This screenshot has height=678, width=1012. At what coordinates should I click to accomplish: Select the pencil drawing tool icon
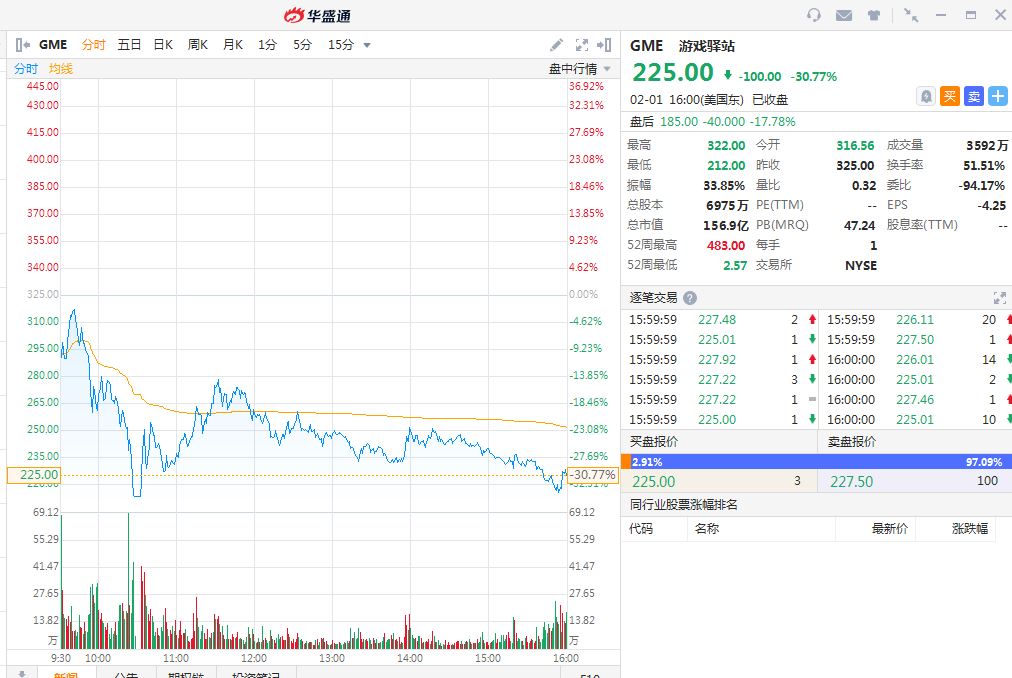557,45
